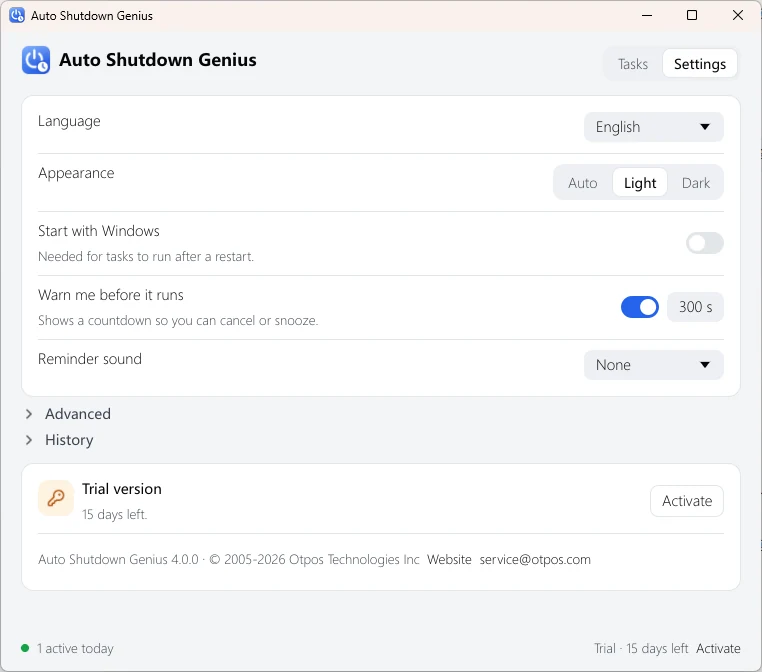Image resolution: width=762 pixels, height=672 pixels.
Task: Expand the History section
Action: coord(59,440)
